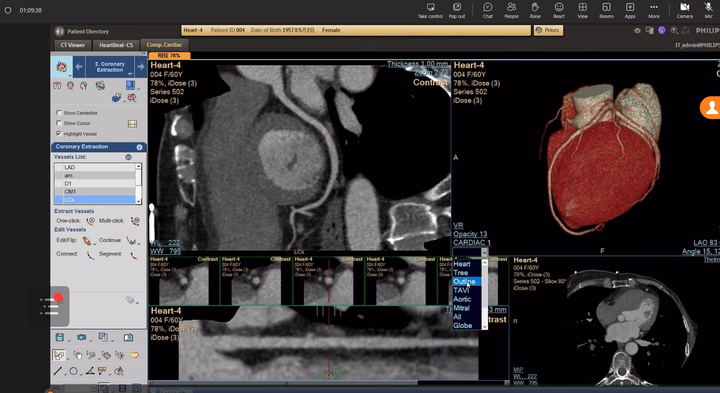Click the vessels list scrollbar up arrow
Image resolution: width=720 pixels, height=393 pixels.
(x=139, y=166)
